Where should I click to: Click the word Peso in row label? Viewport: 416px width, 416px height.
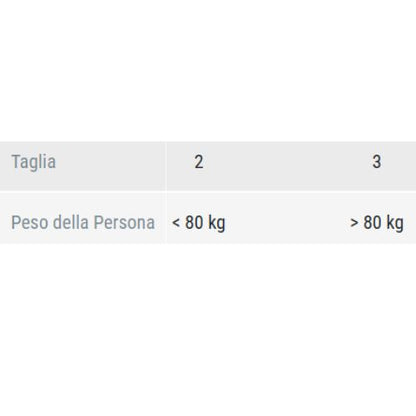click(30, 223)
